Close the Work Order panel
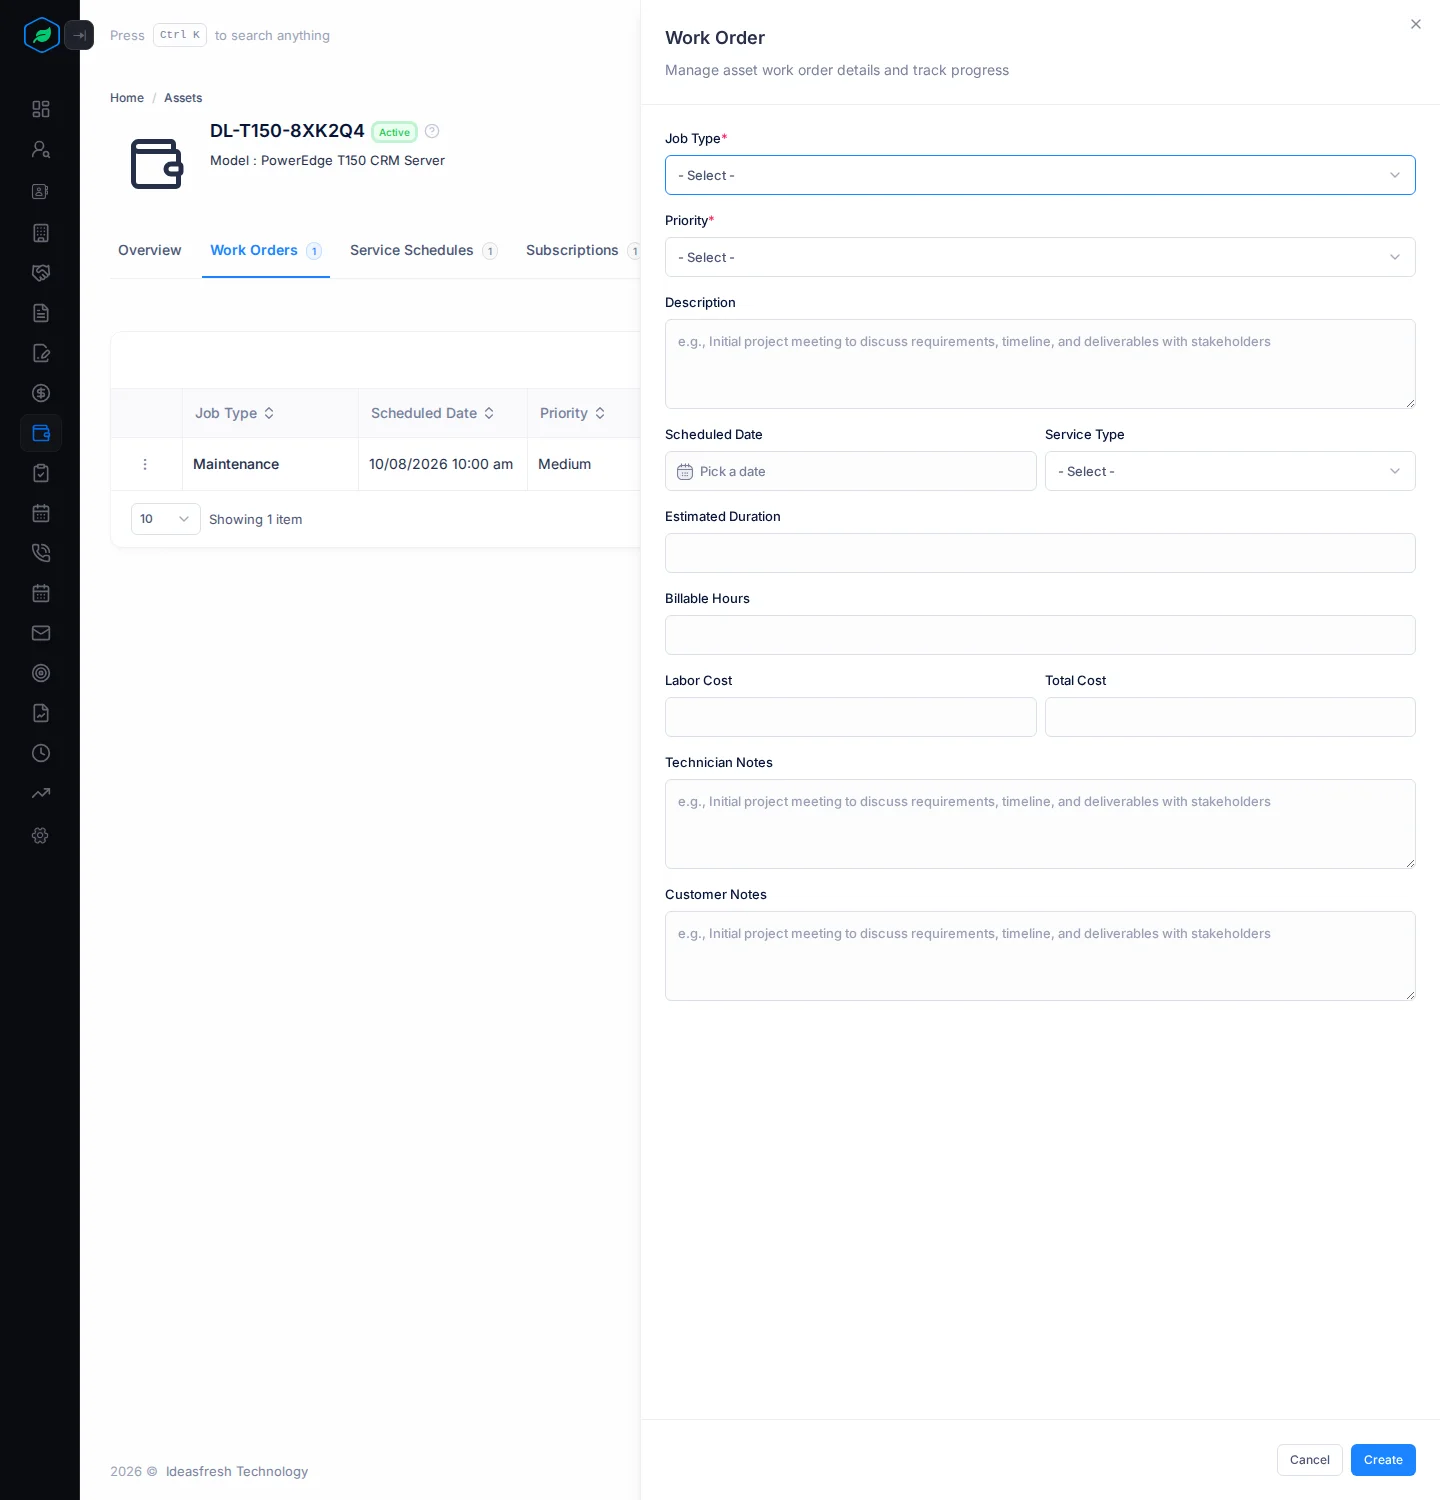The width and height of the screenshot is (1440, 1500). [x=1416, y=24]
